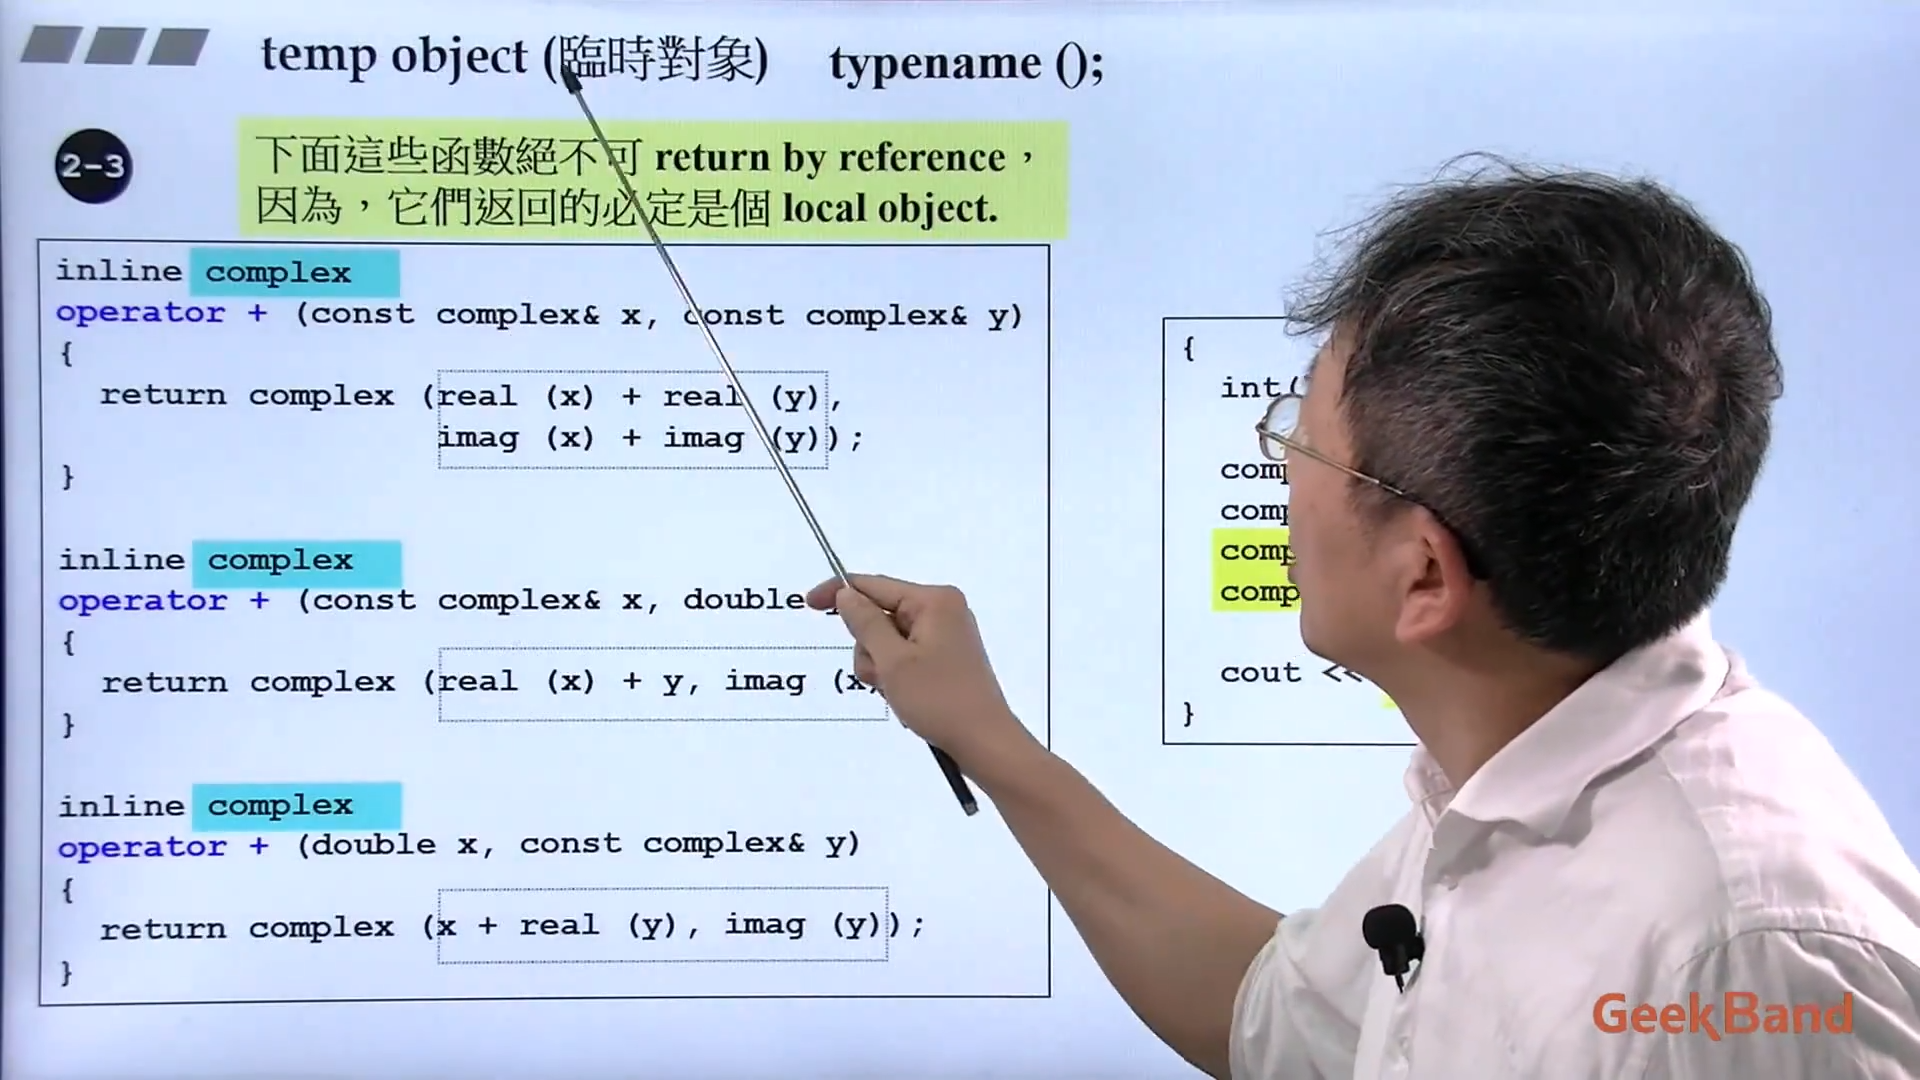Select the inline complex operator+ icon
Screen dimensions: 1920x1080
coord(277,270)
